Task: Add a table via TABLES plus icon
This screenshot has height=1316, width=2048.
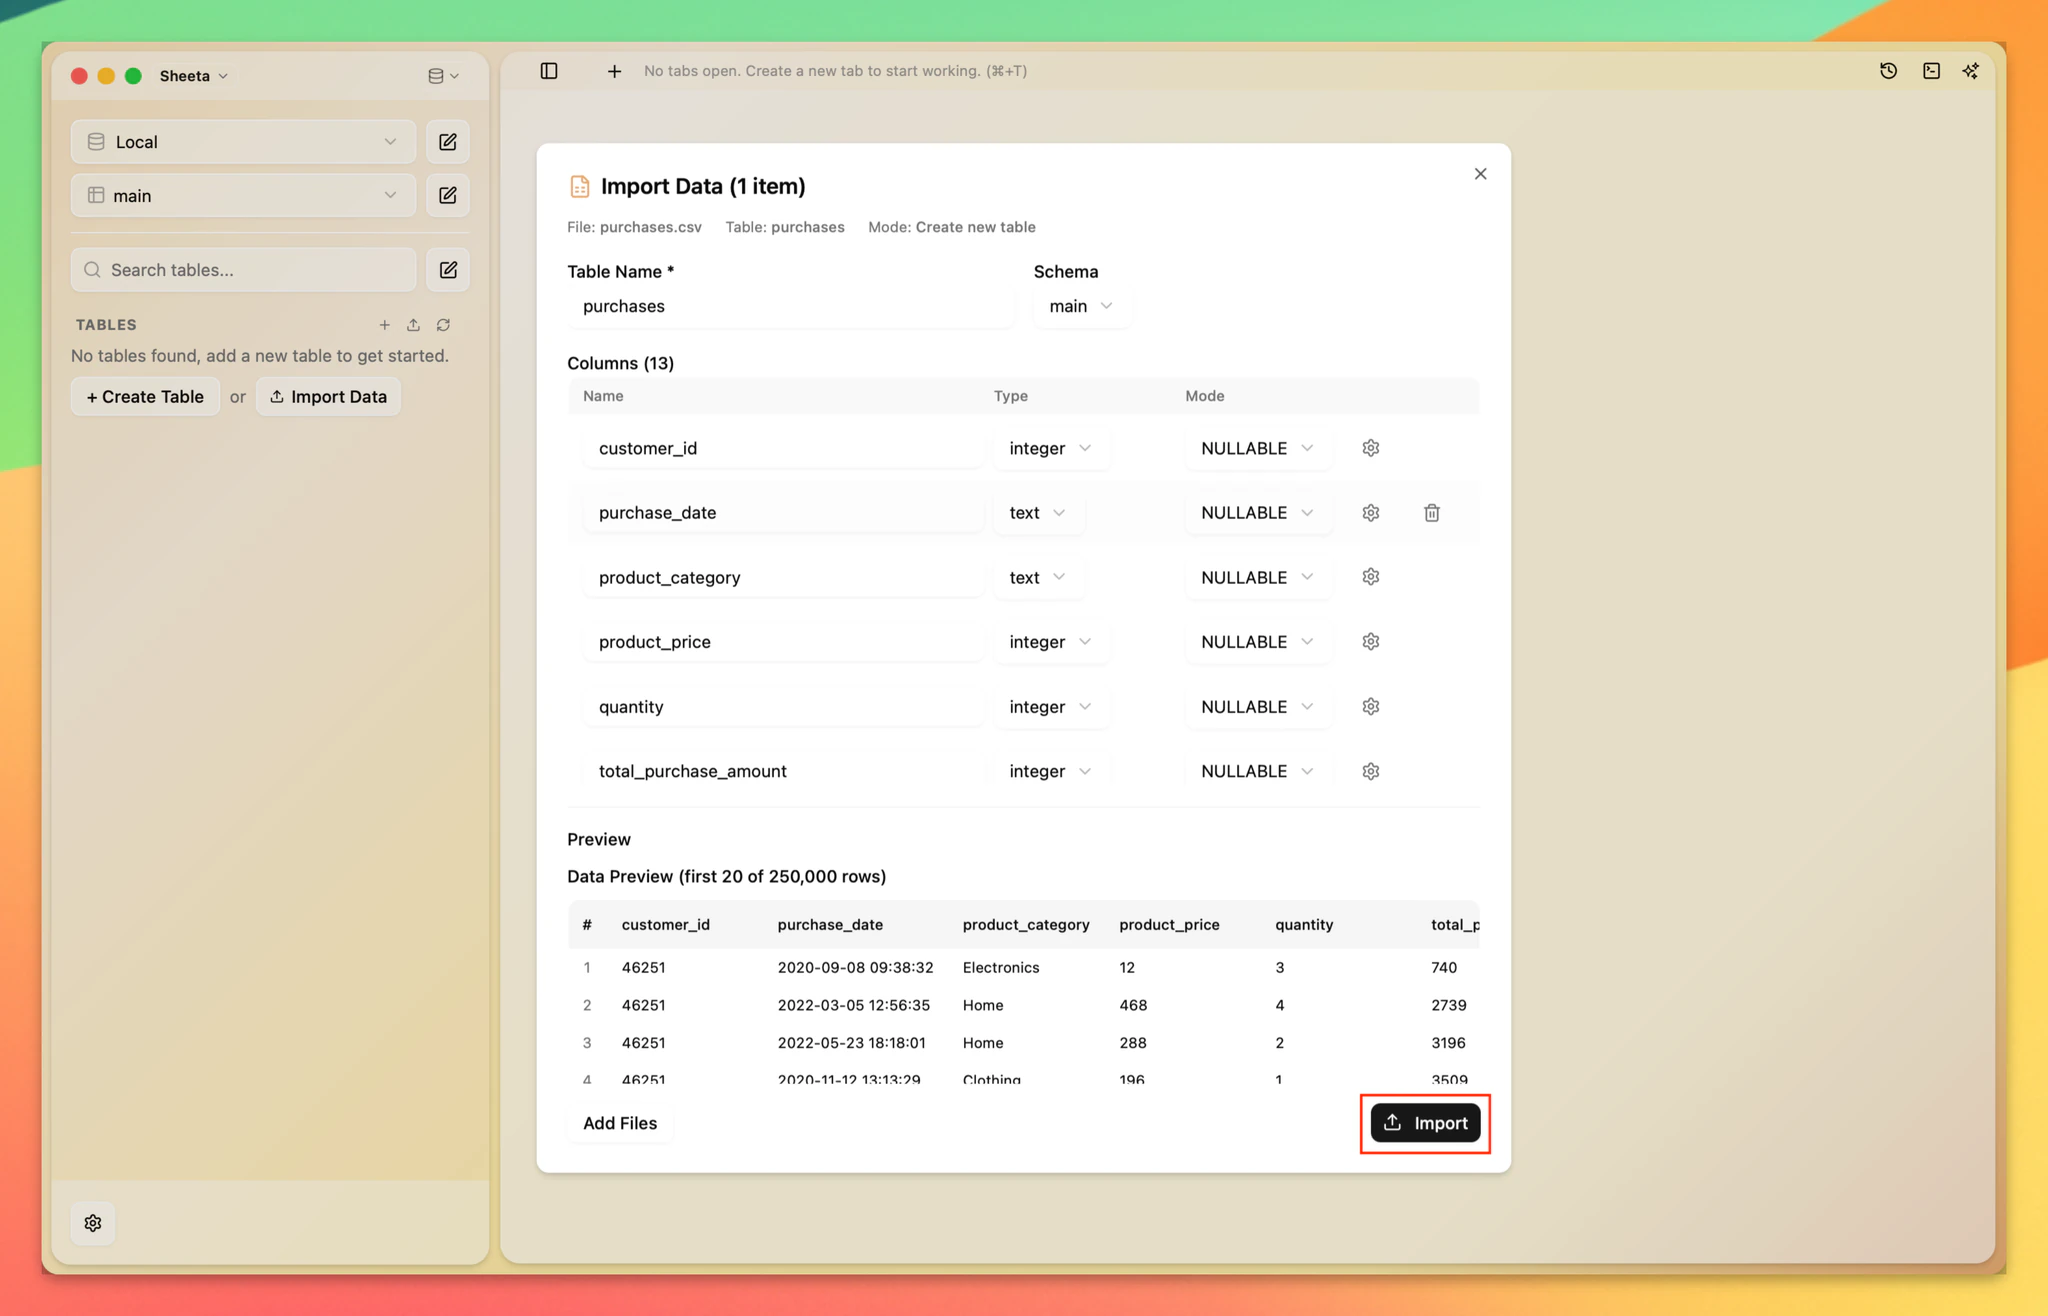Action: click(384, 325)
